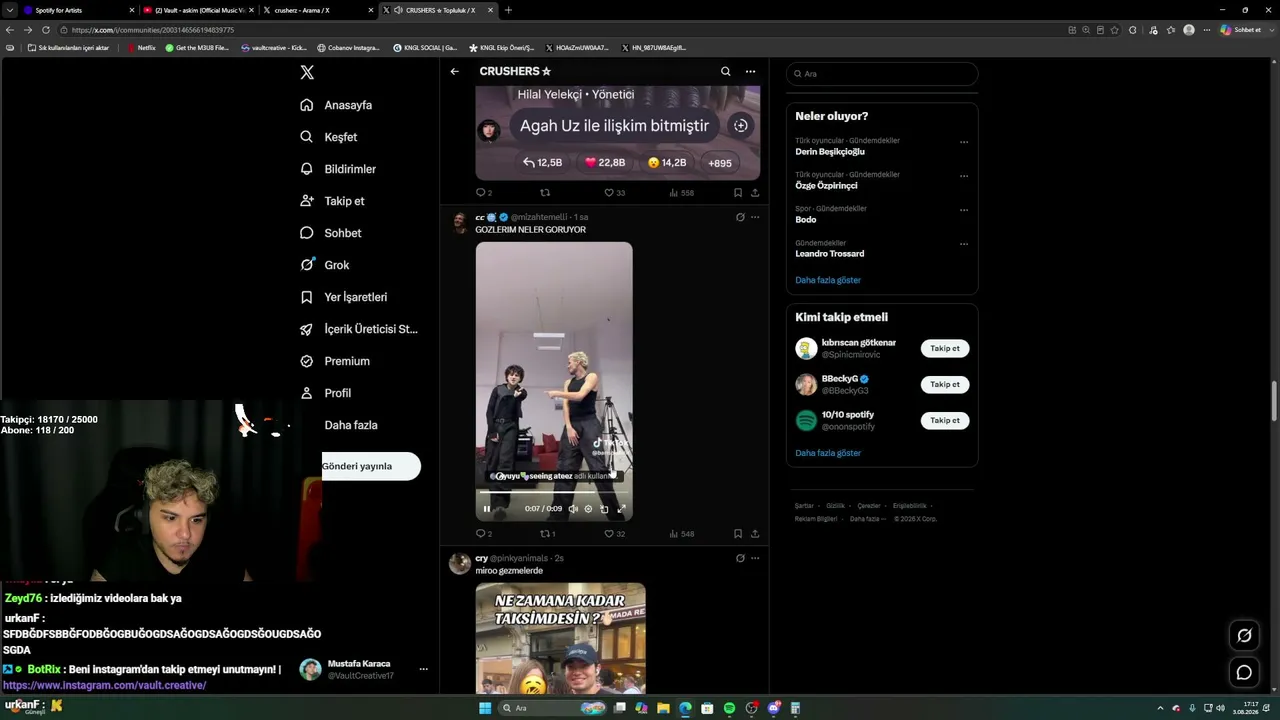Screen dimensions: 1280x720
Task: Open Profil in the sidebar
Action: click(327, 393)
